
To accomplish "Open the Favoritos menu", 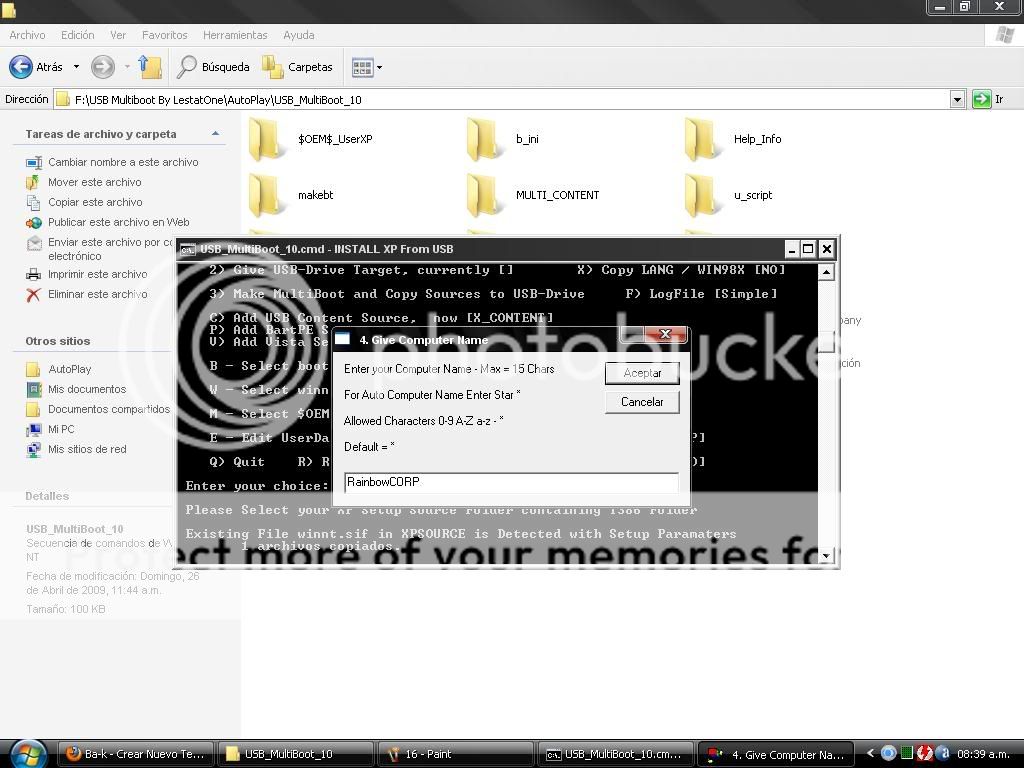I will pos(164,35).
